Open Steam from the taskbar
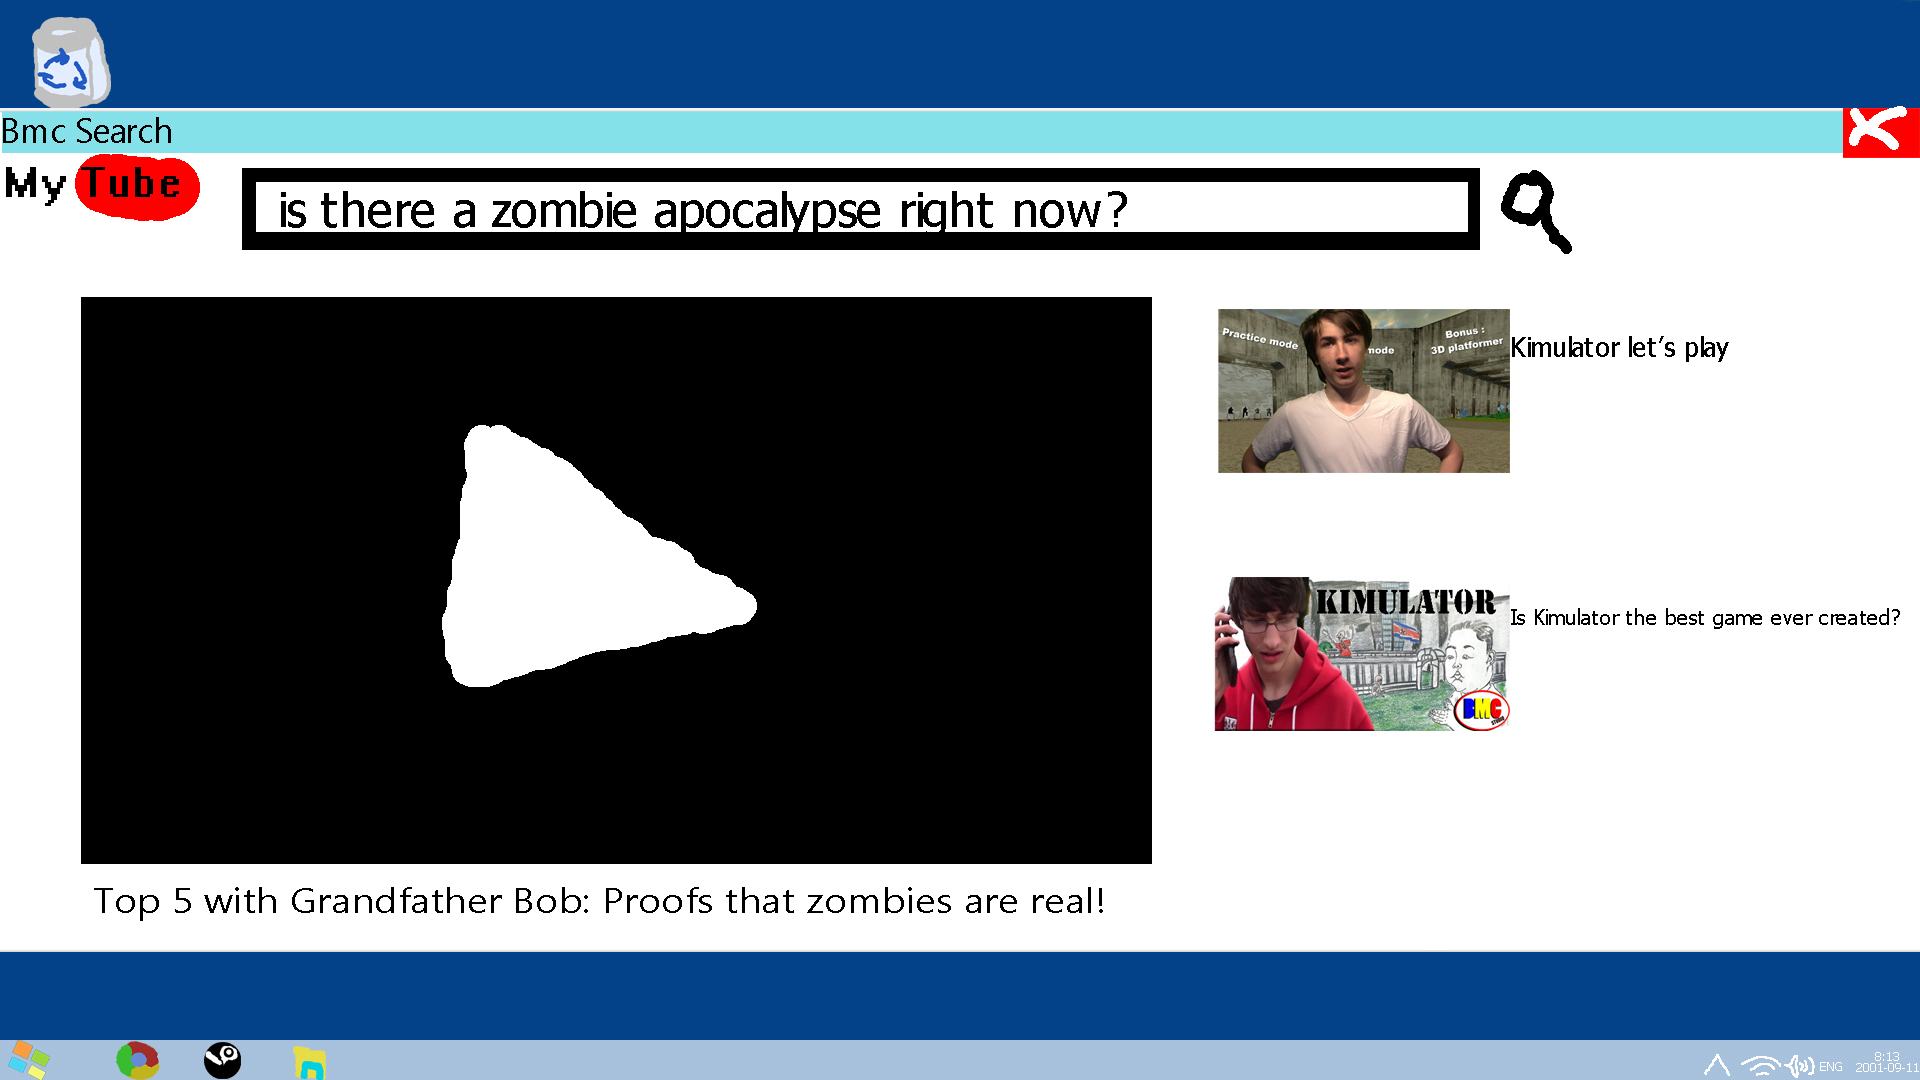Screen dimensions: 1920x1080 pyautogui.click(x=222, y=1060)
